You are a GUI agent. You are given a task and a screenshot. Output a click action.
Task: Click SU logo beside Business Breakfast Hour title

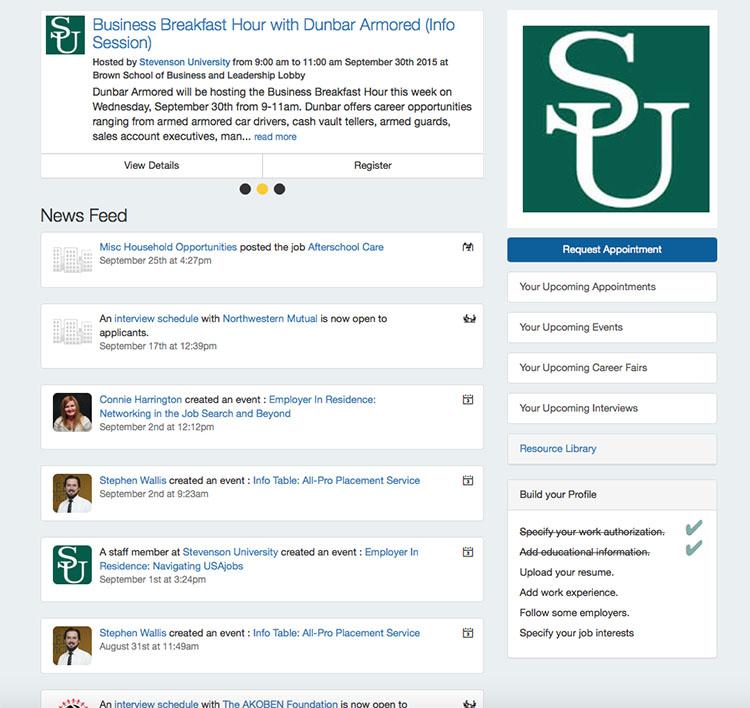pos(65,35)
